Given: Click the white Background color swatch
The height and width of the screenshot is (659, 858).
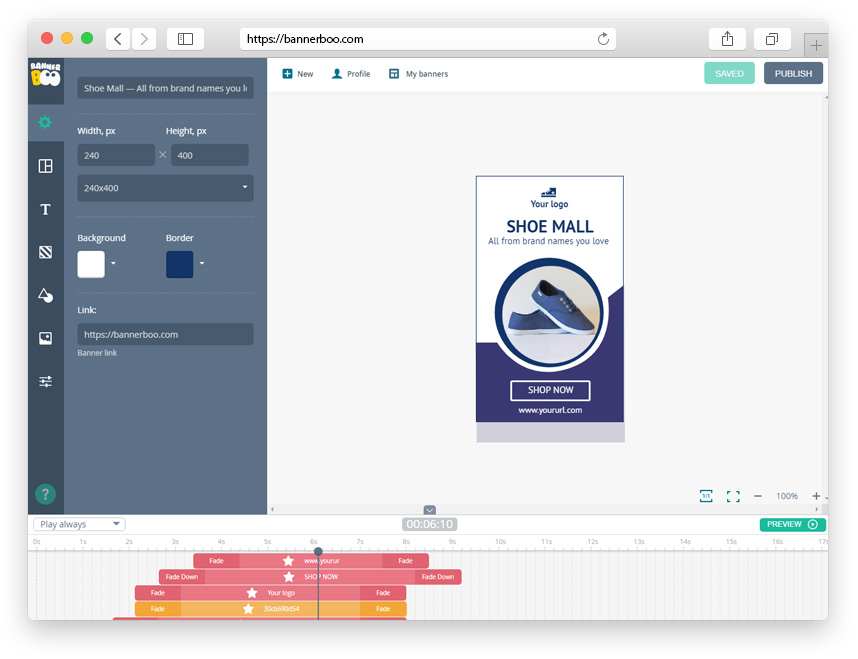Looking at the screenshot, I should 91,264.
